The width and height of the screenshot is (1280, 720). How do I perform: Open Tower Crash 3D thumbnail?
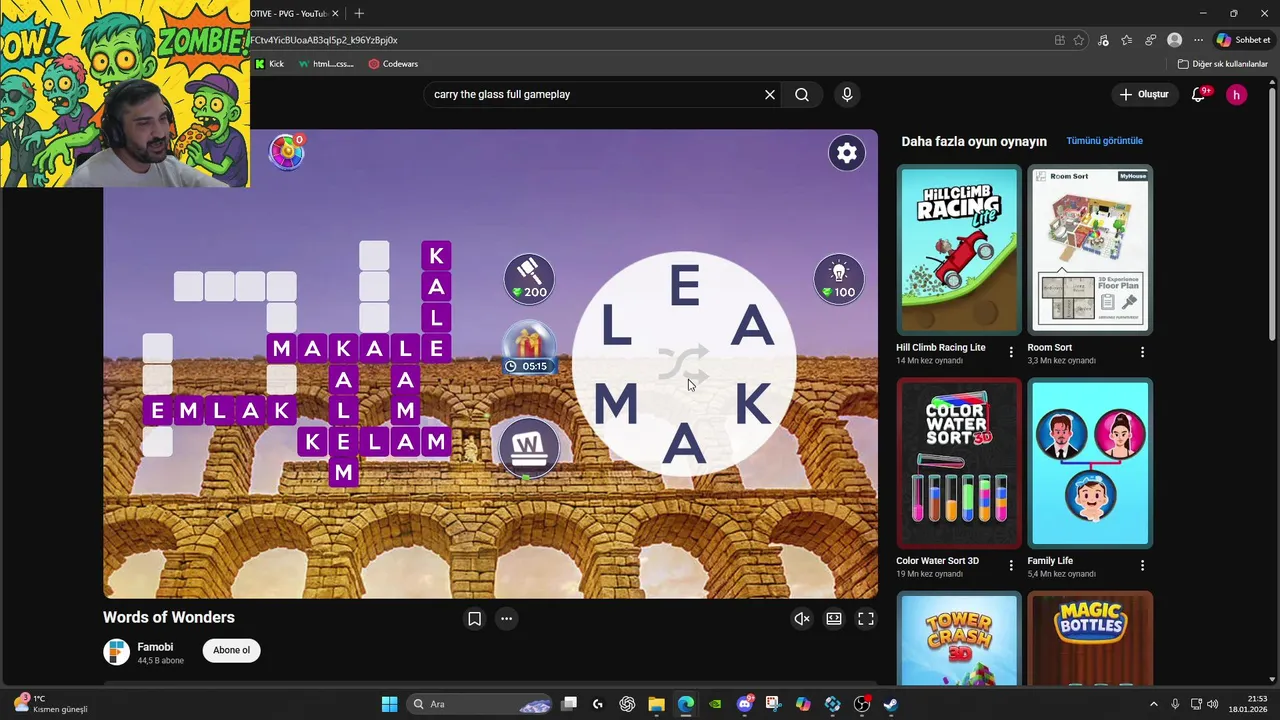click(959, 638)
